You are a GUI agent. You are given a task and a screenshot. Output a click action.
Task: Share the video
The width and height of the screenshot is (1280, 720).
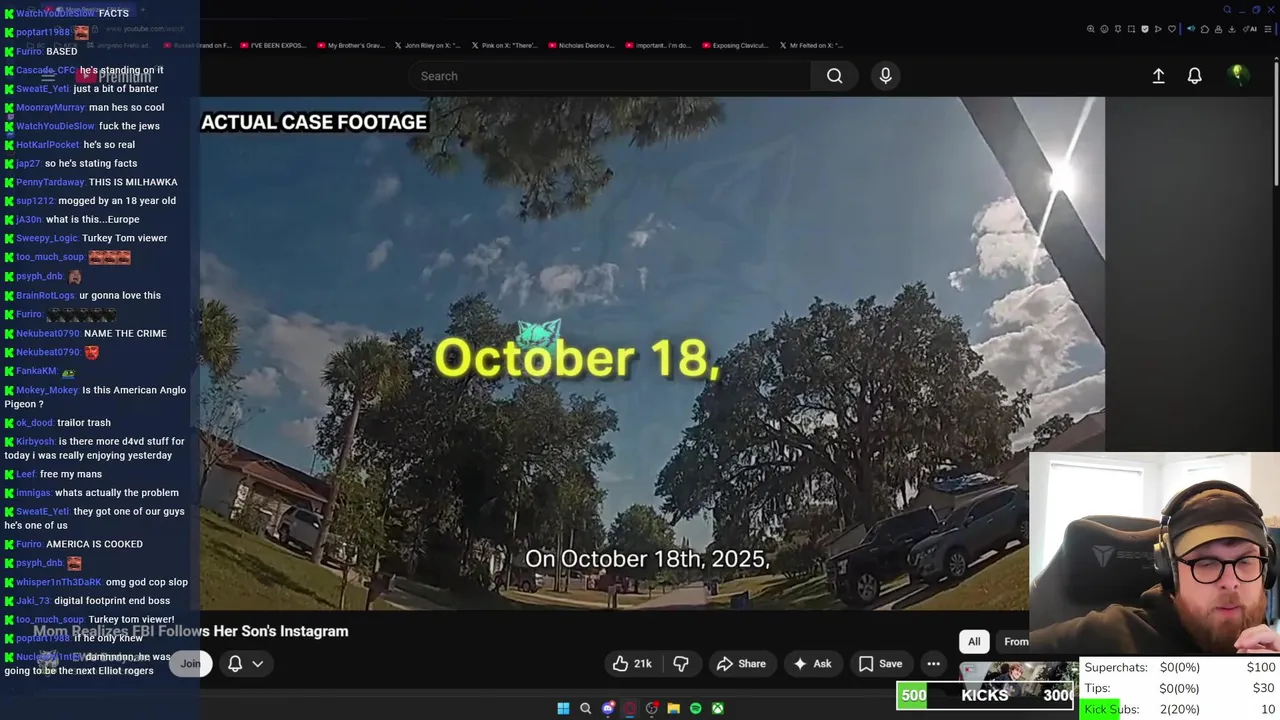pyautogui.click(x=741, y=663)
